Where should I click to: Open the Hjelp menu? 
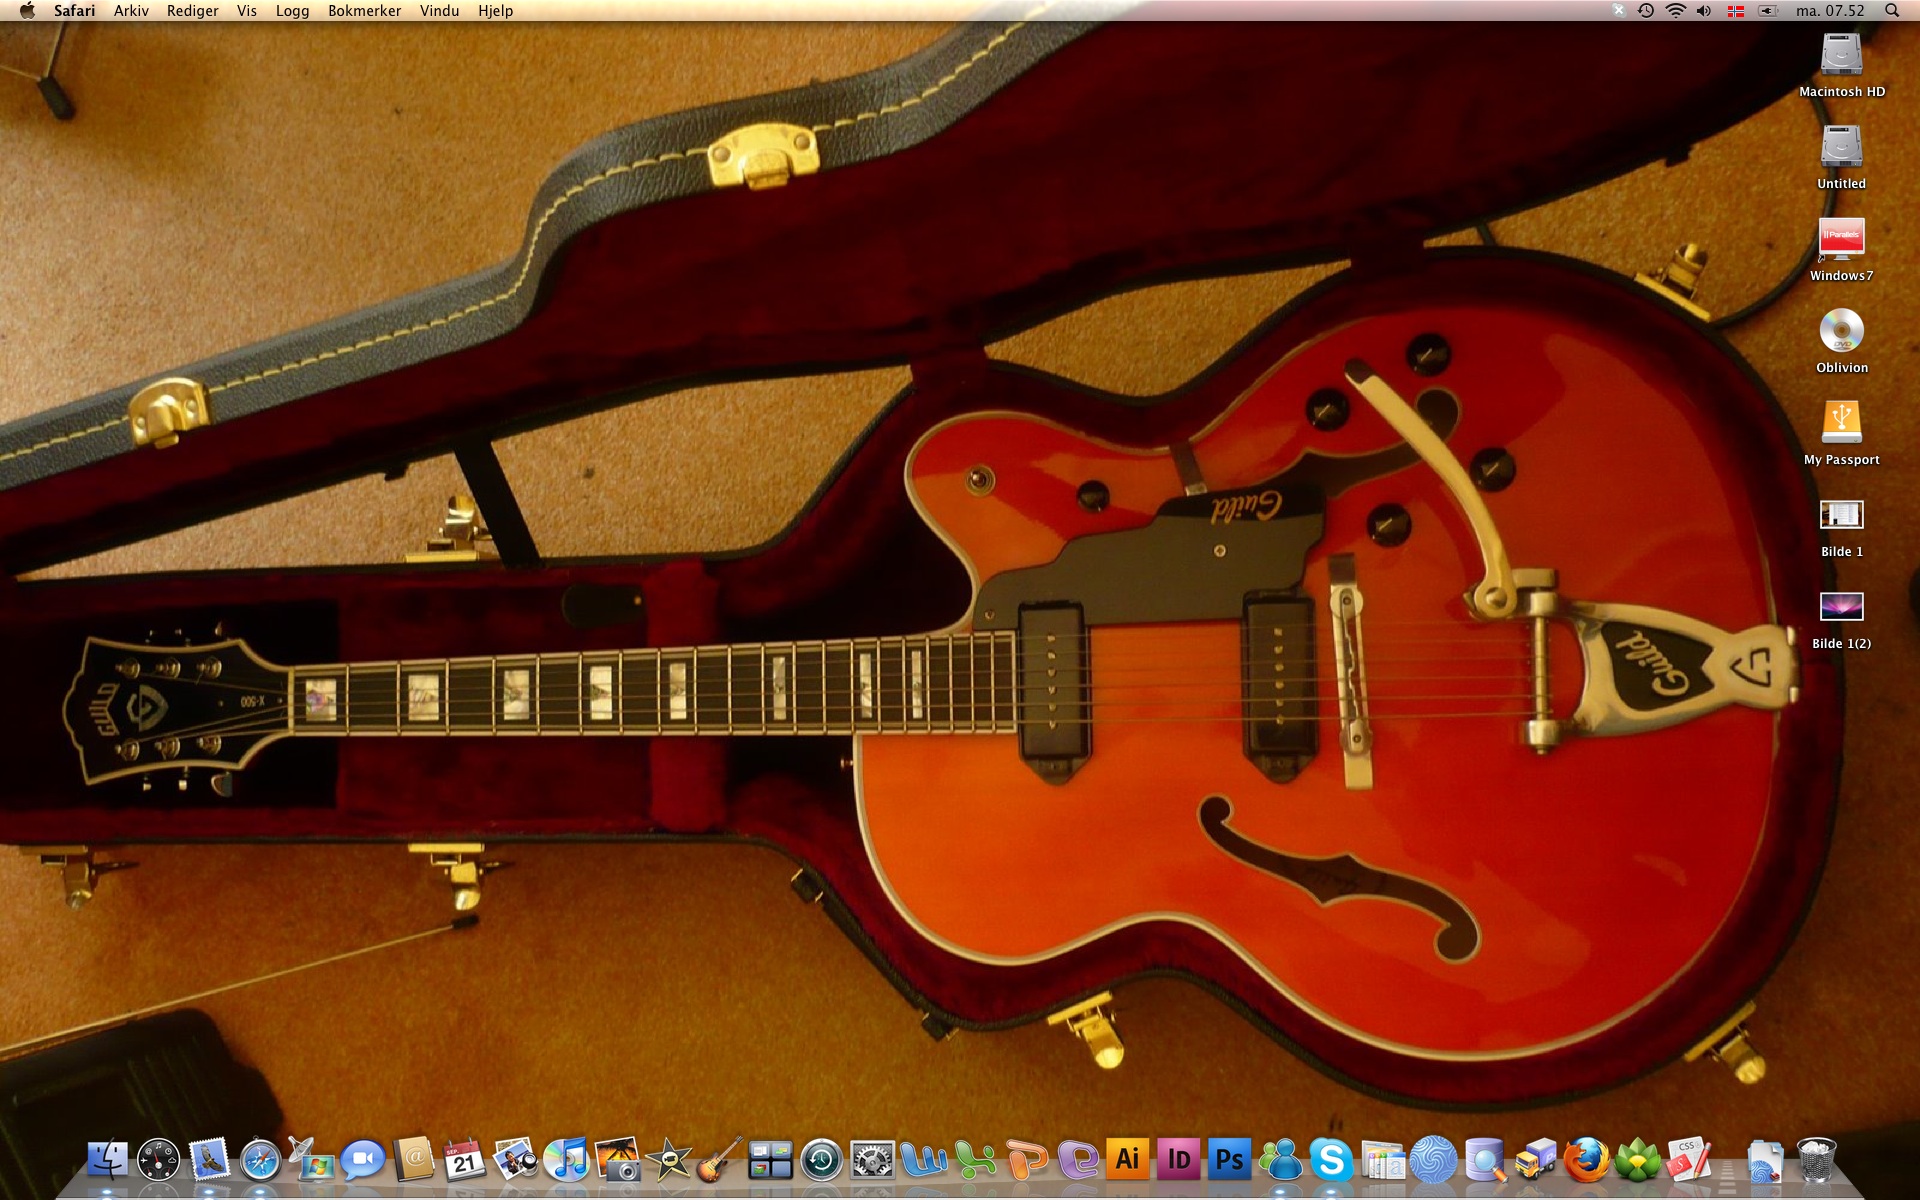click(x=495, y=11)
